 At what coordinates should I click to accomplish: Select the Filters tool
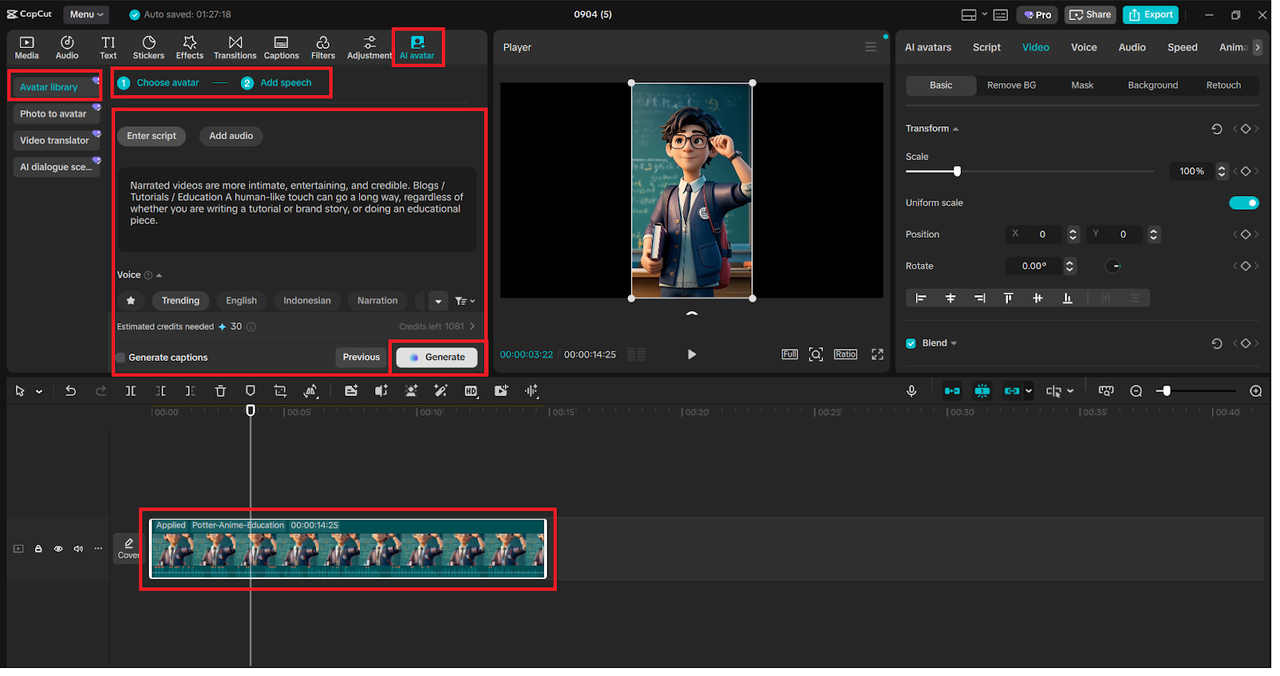click(322, 47)
